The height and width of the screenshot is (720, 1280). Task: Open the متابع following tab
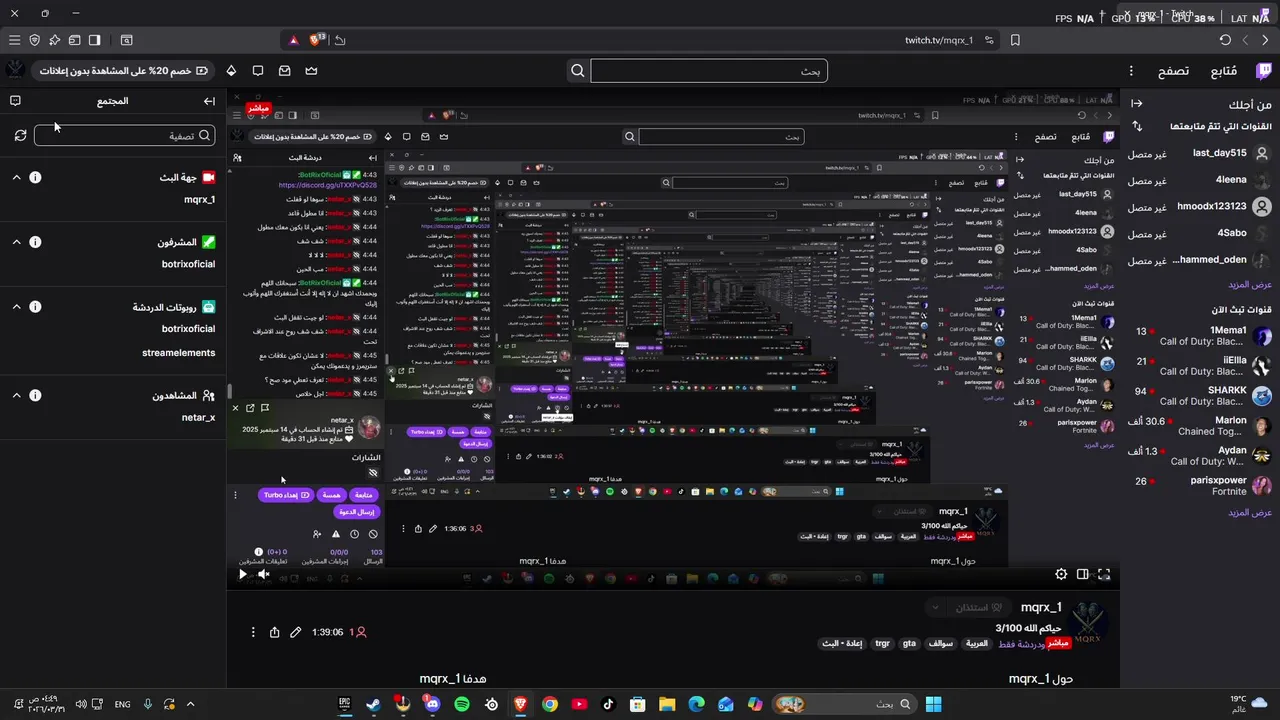(1224, 71)
